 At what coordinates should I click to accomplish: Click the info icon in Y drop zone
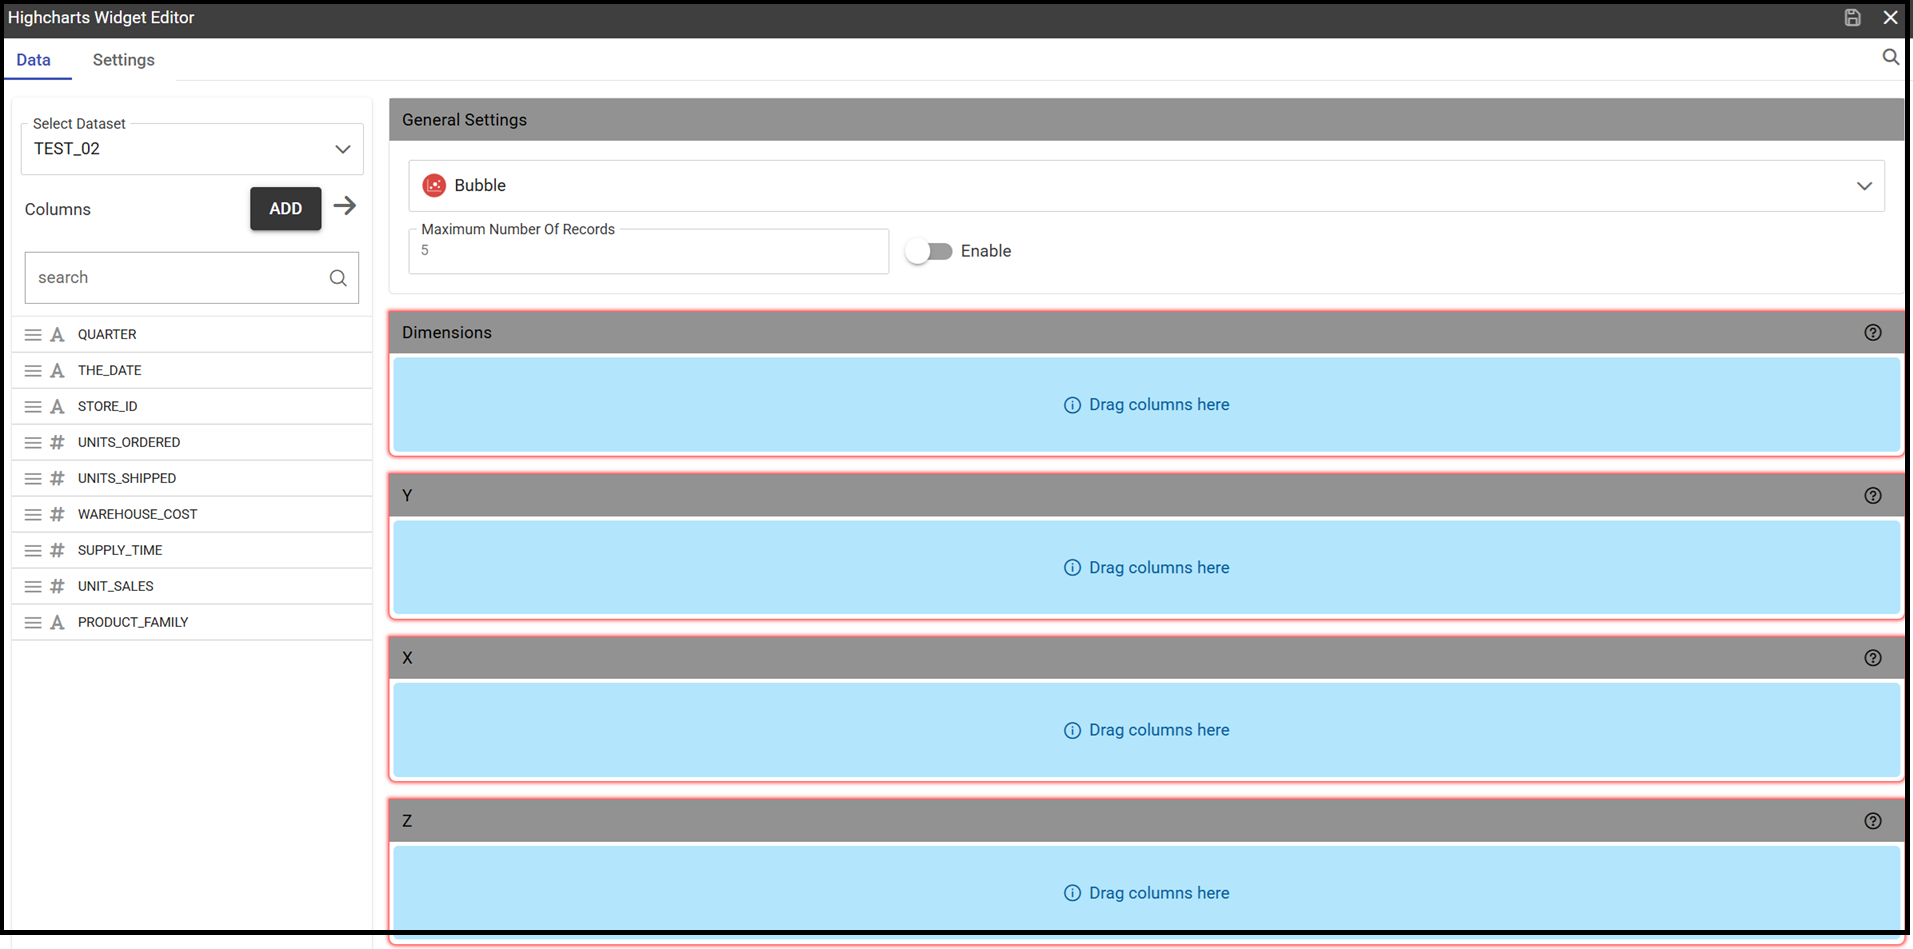click(1072, 568)
